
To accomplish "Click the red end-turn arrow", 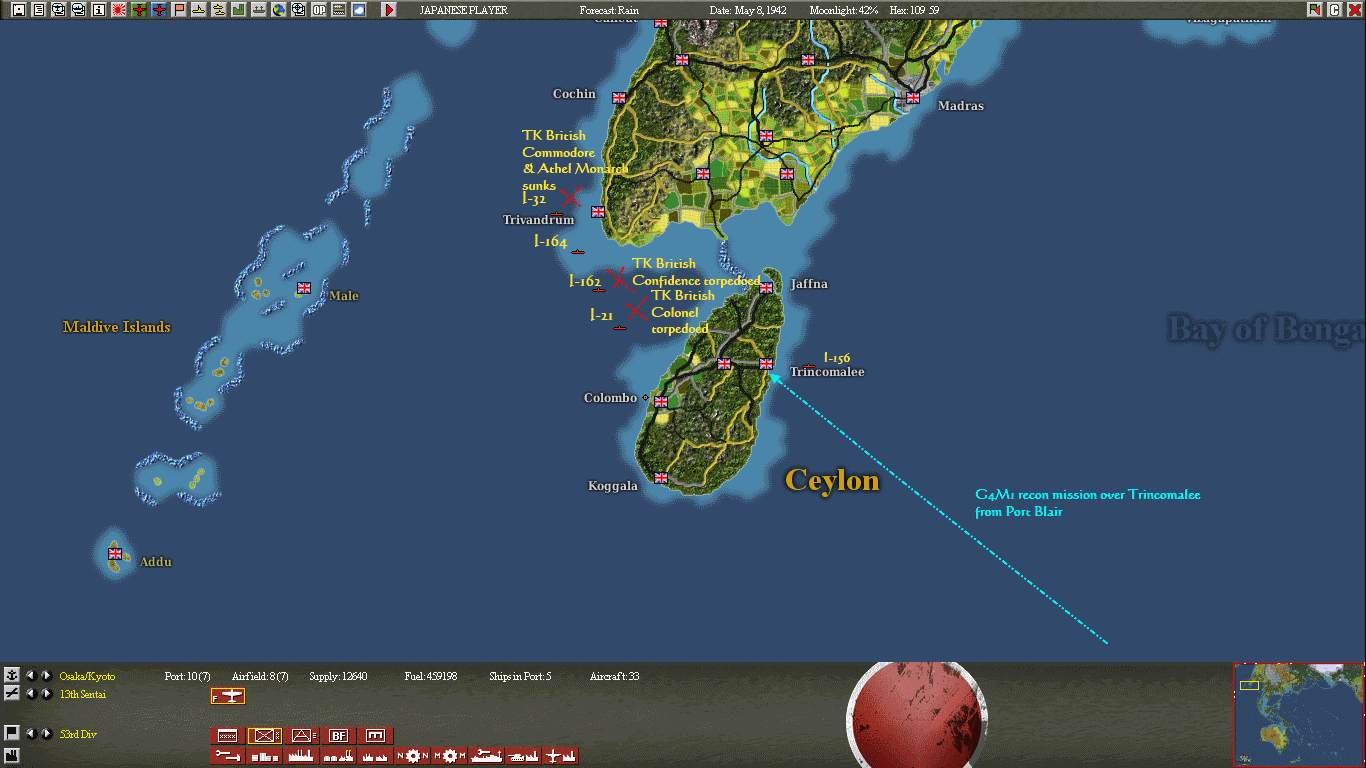I will pos(389,10).
